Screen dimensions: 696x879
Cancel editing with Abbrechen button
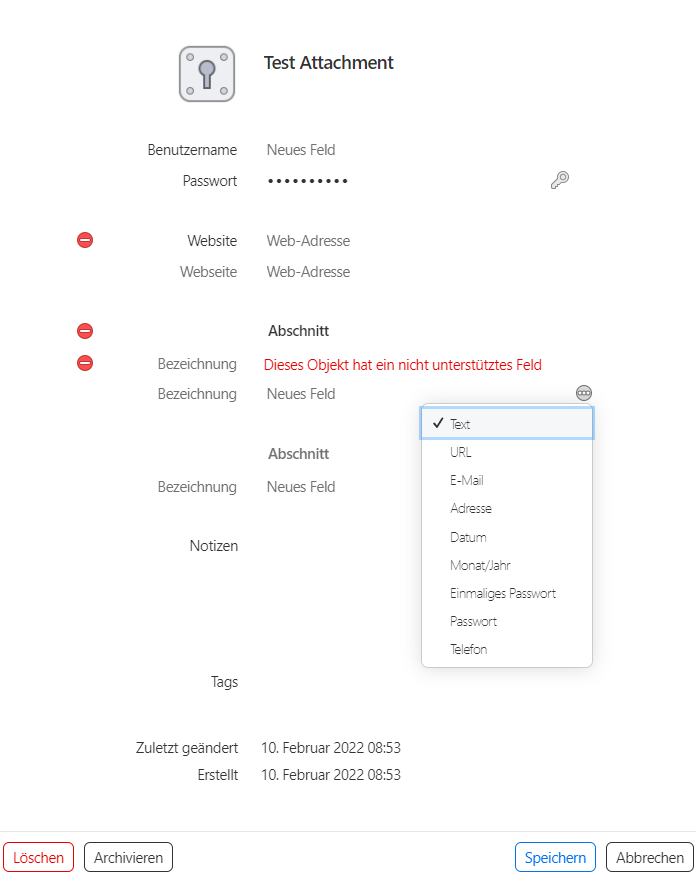tap(649, 857)
